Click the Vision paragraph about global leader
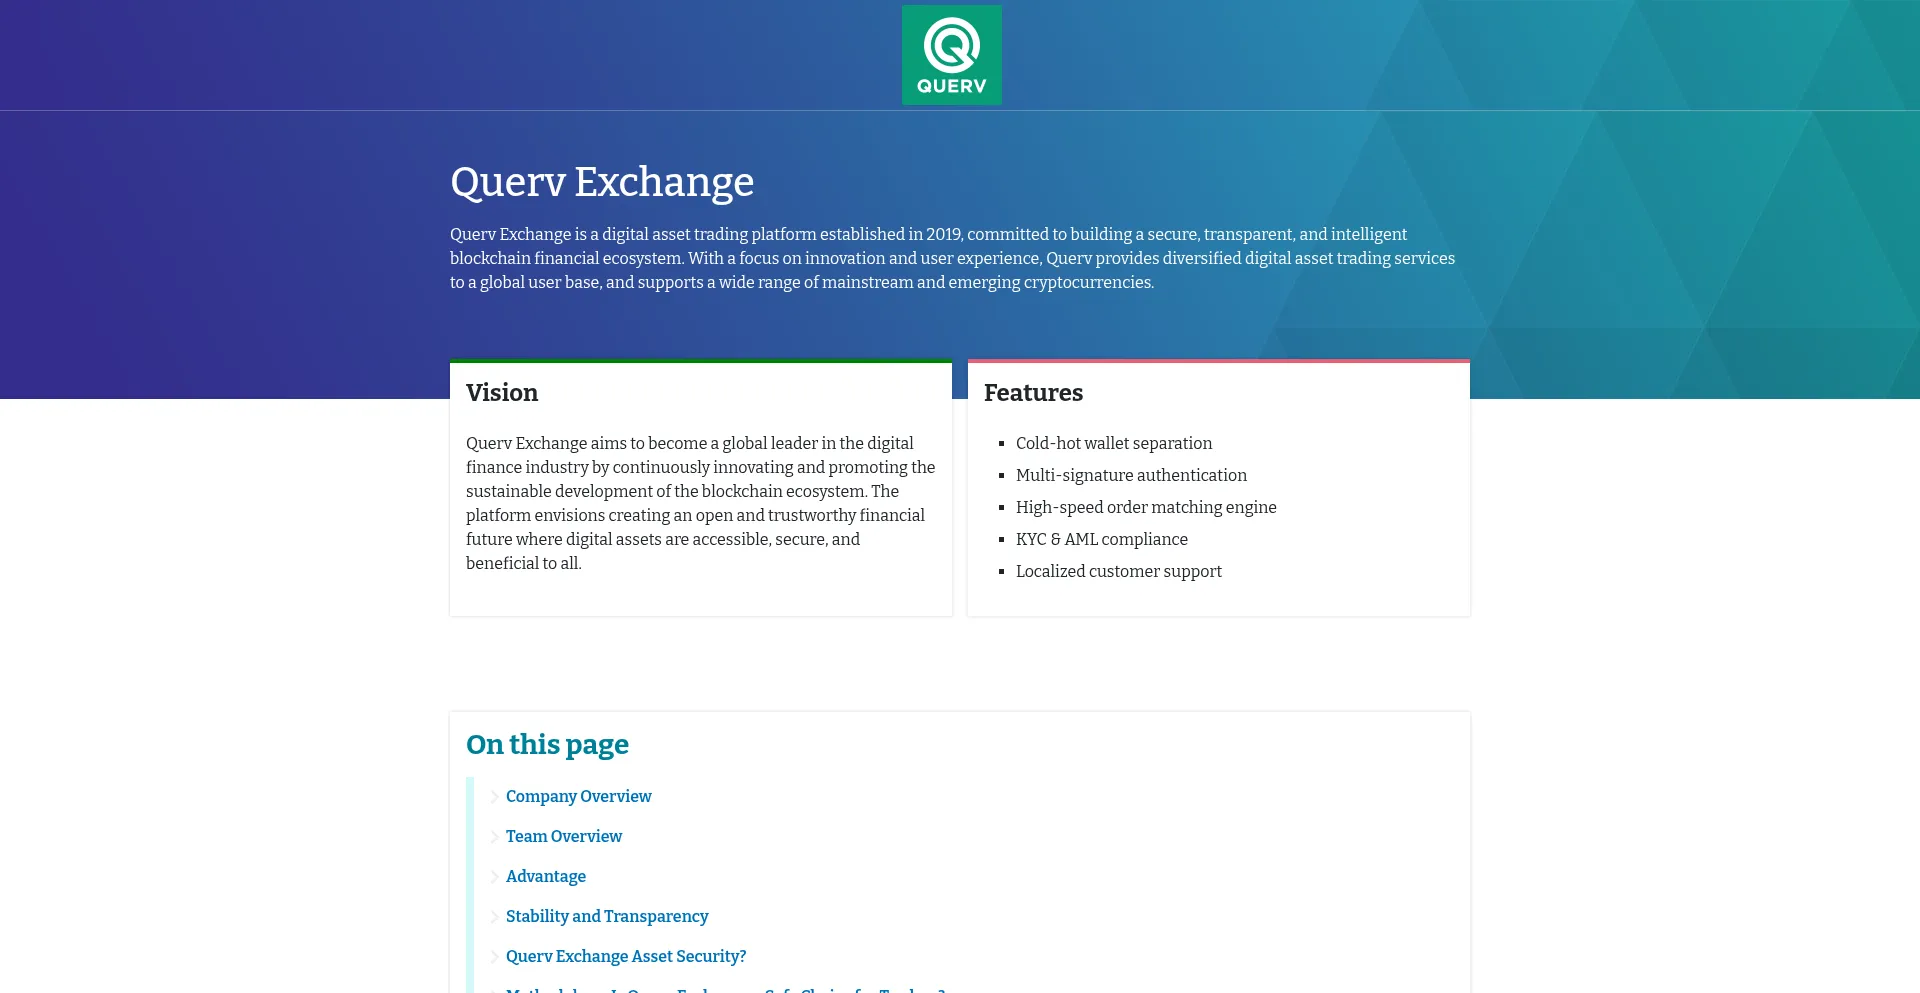The width and height of the screenshot is (1920, 993). [x=701, y=503]
